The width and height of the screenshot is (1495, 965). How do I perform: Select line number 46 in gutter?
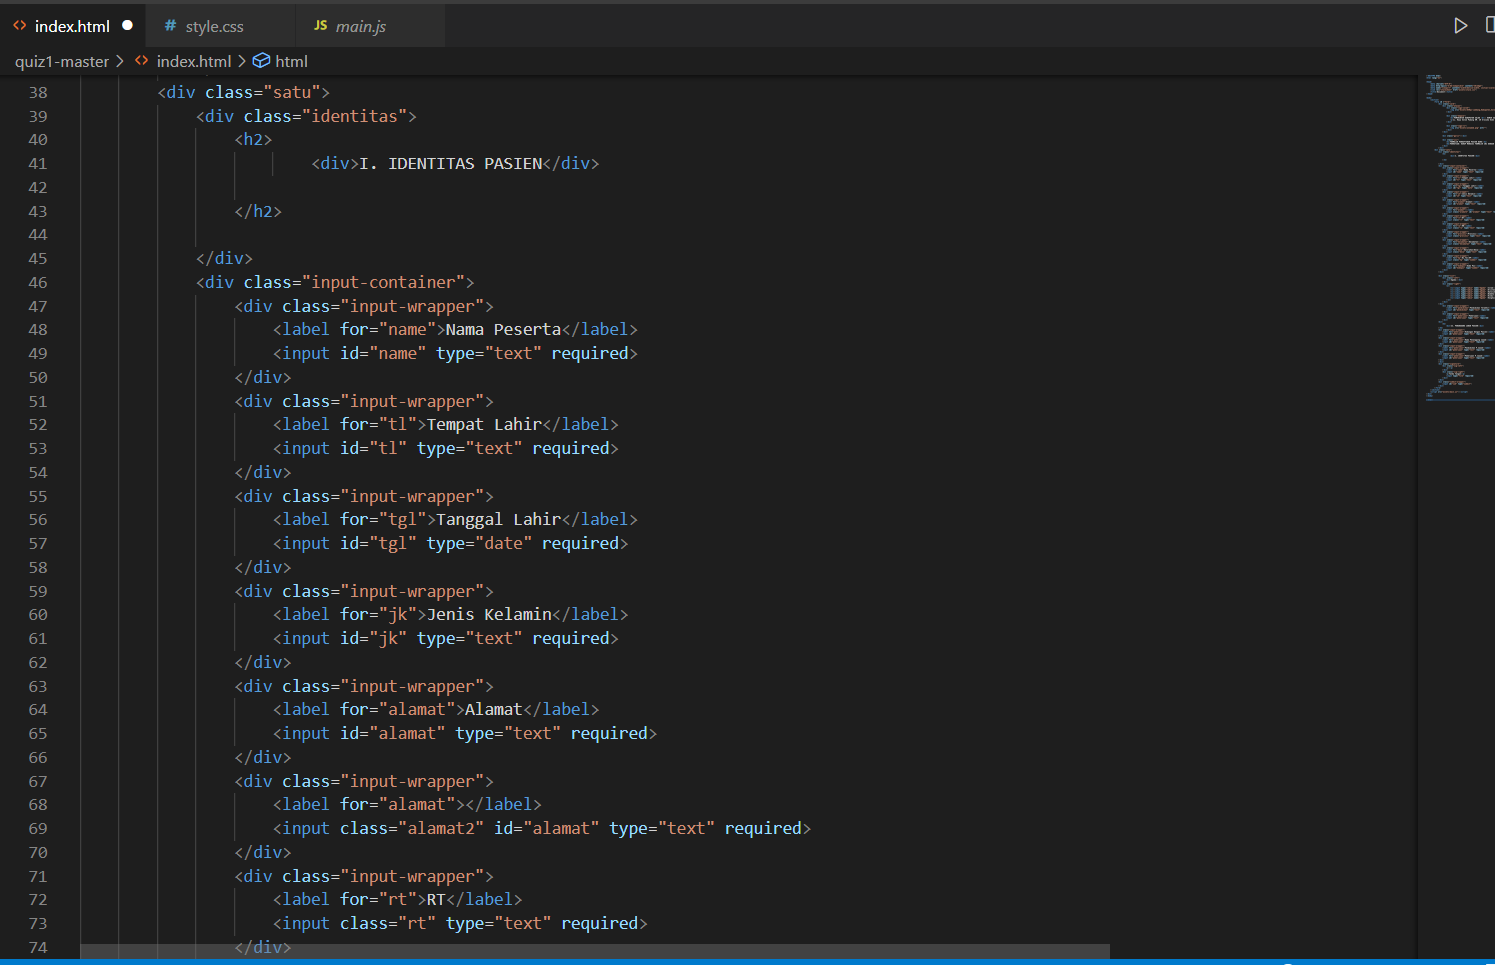[x=38, y=282]
